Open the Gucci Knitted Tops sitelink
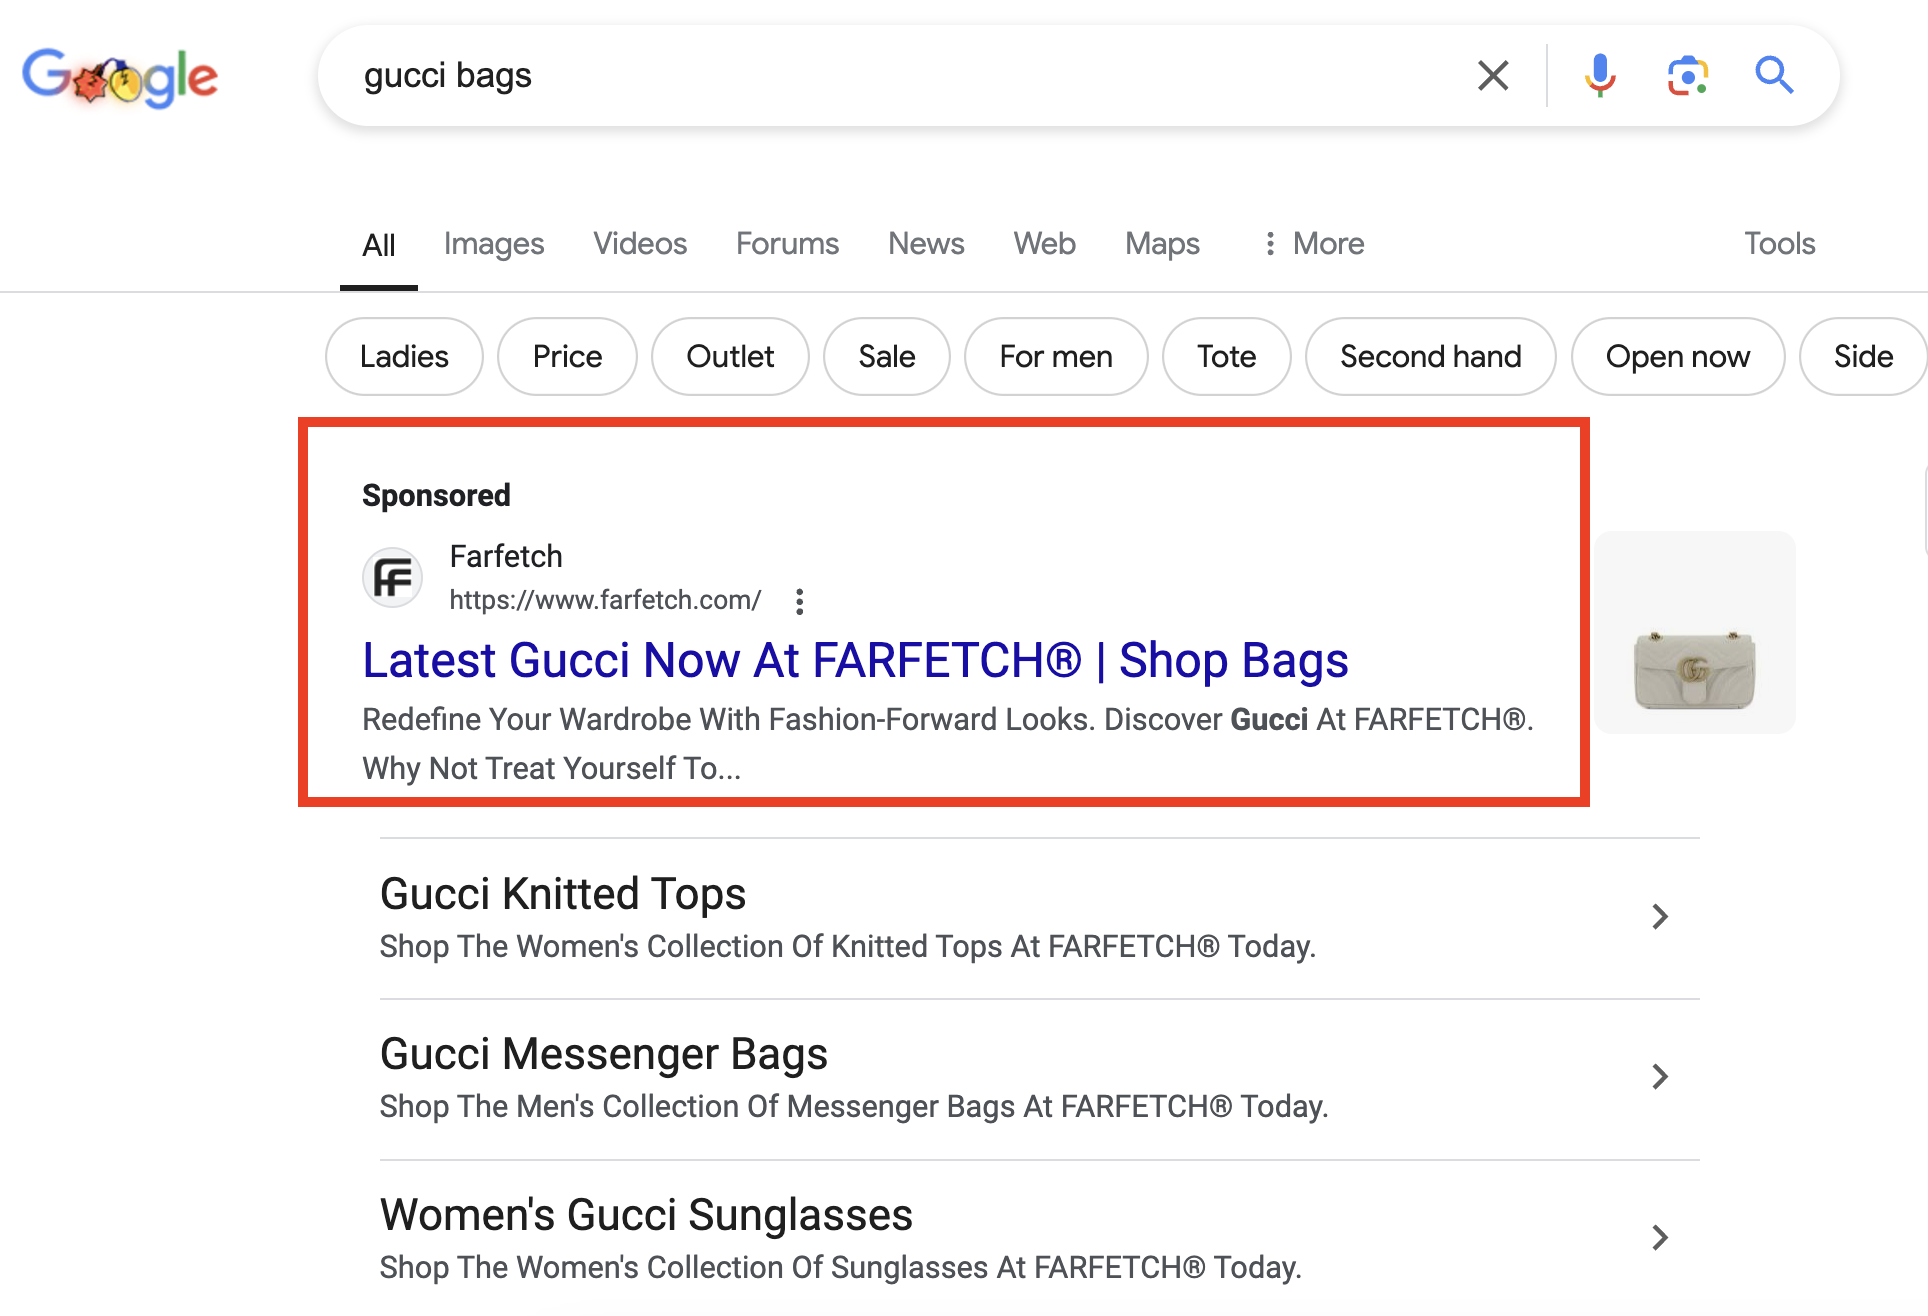 pyautogui.click(x=563, y=894)
